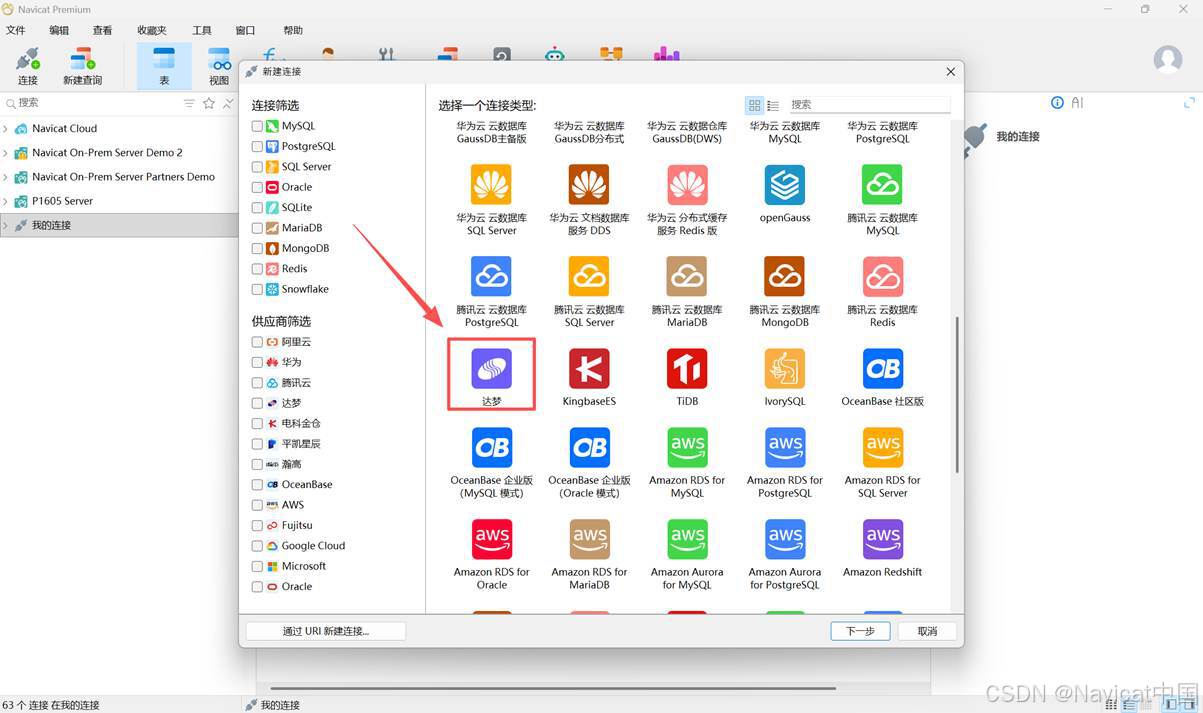
Task: Open the 帮助 menu
Action: (293, 31)
